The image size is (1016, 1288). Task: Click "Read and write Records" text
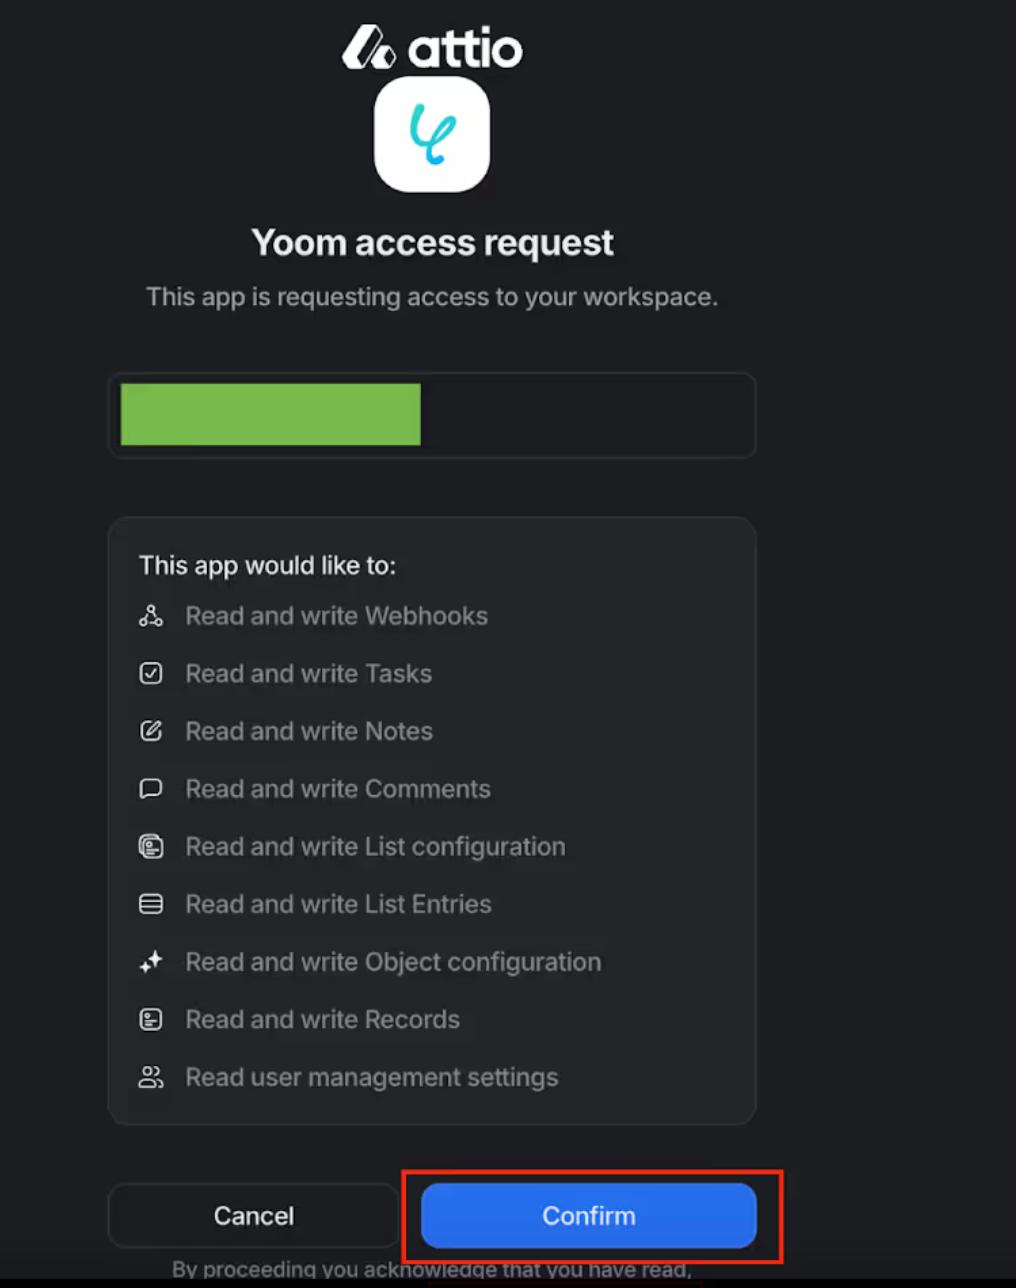pyautogui.click(x=322, y=1020)
